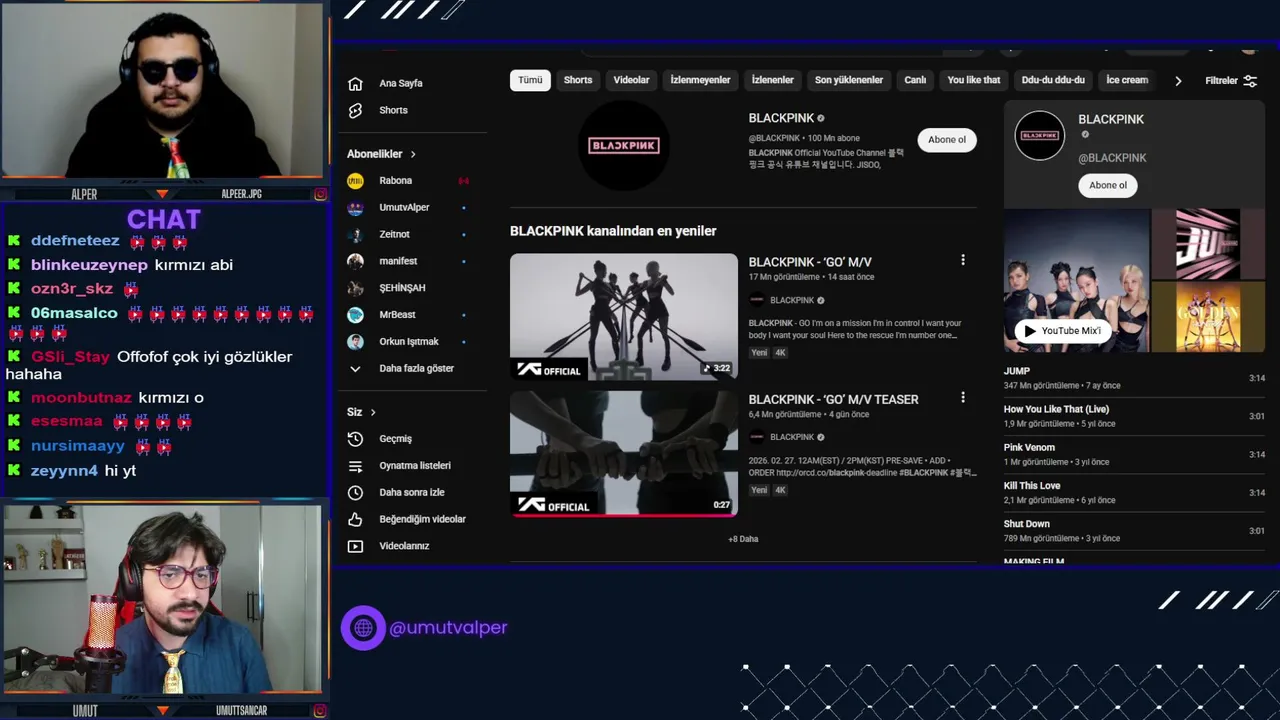Open Ana Sayfa home icon in sidebar

[355, 84]
